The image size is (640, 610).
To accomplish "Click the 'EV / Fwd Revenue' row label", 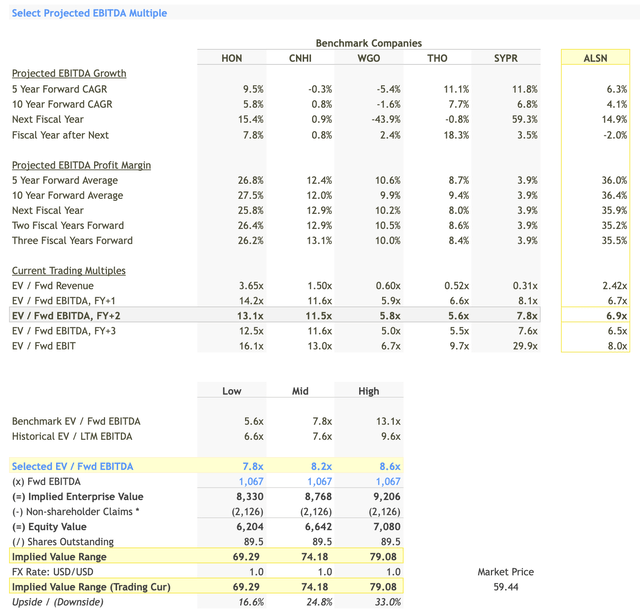I will [53, 286].
